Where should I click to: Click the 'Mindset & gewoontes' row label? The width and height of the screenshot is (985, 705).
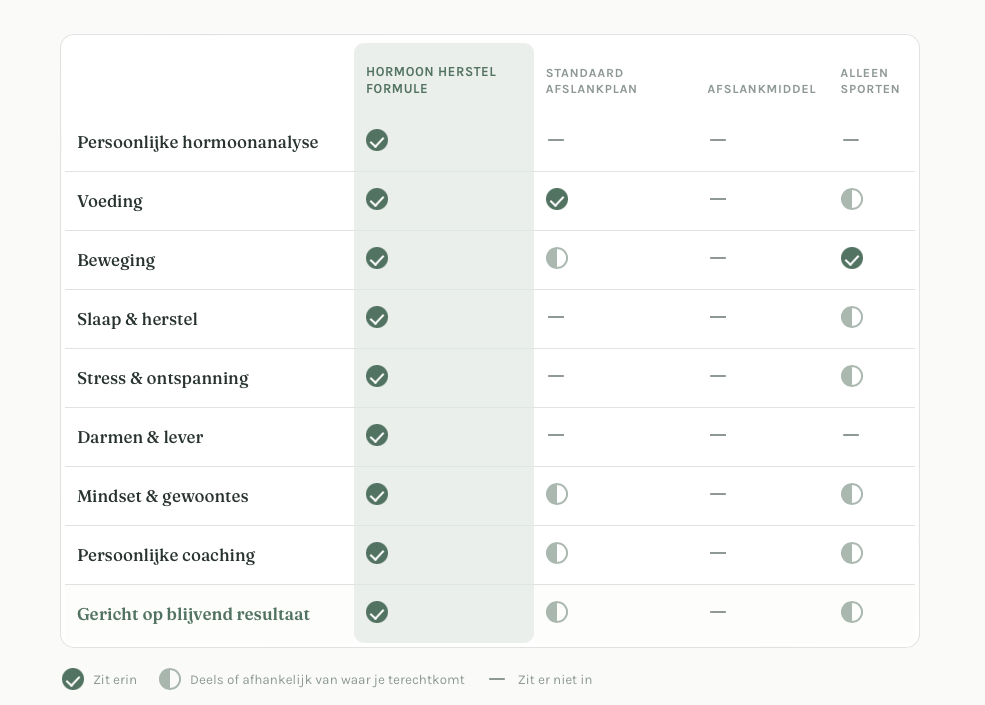[163, 496]
